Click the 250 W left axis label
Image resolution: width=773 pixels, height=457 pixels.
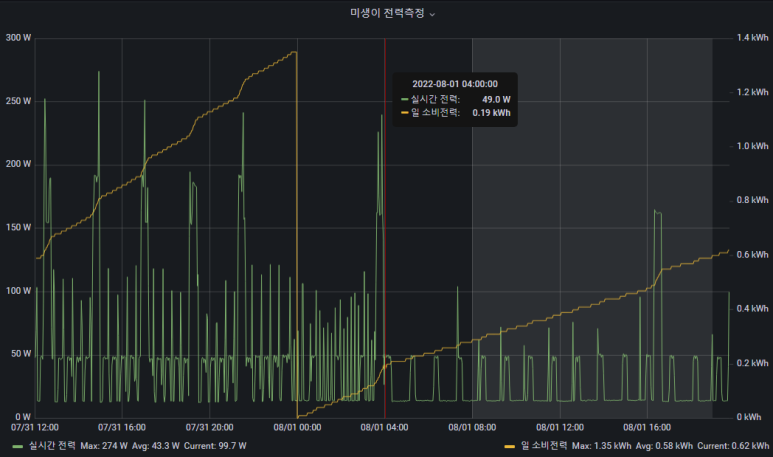(x=18, y=101)
